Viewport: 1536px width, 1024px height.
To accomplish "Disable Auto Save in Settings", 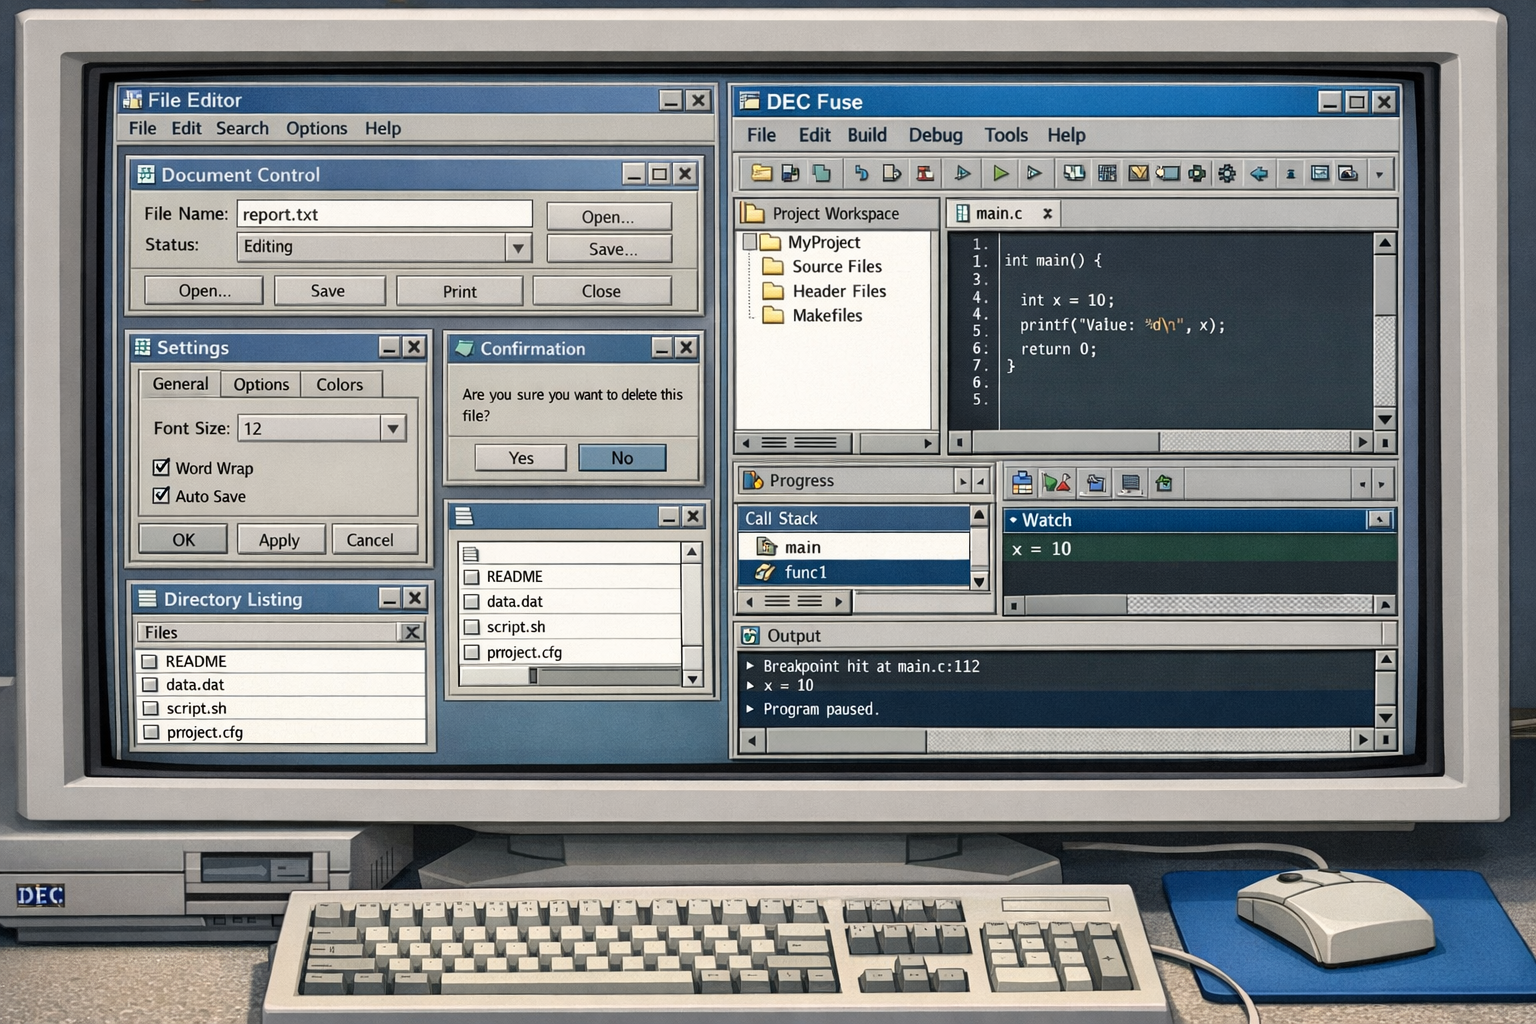I will 161,495.
